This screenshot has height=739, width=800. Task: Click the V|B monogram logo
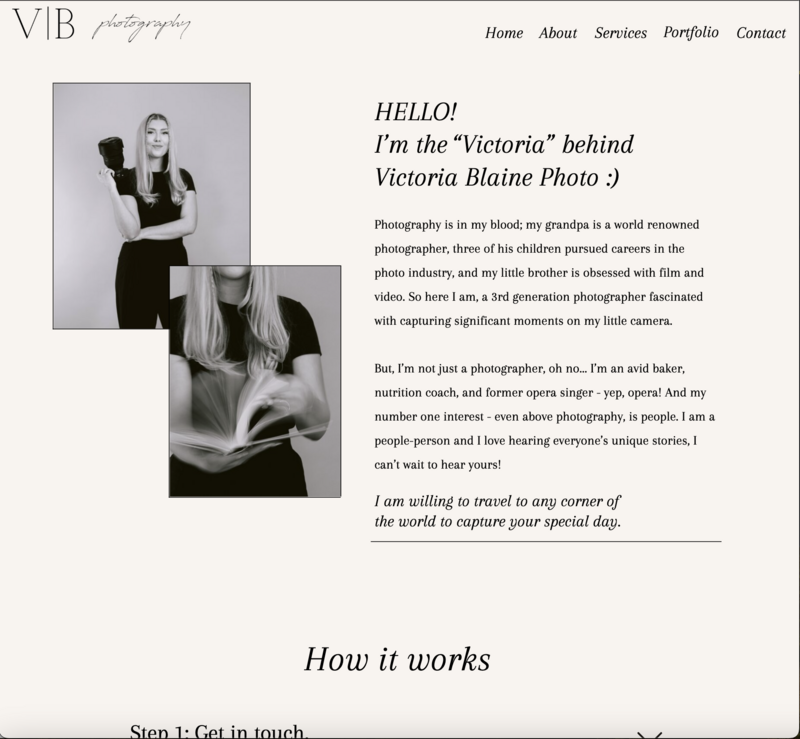(44, 23)
